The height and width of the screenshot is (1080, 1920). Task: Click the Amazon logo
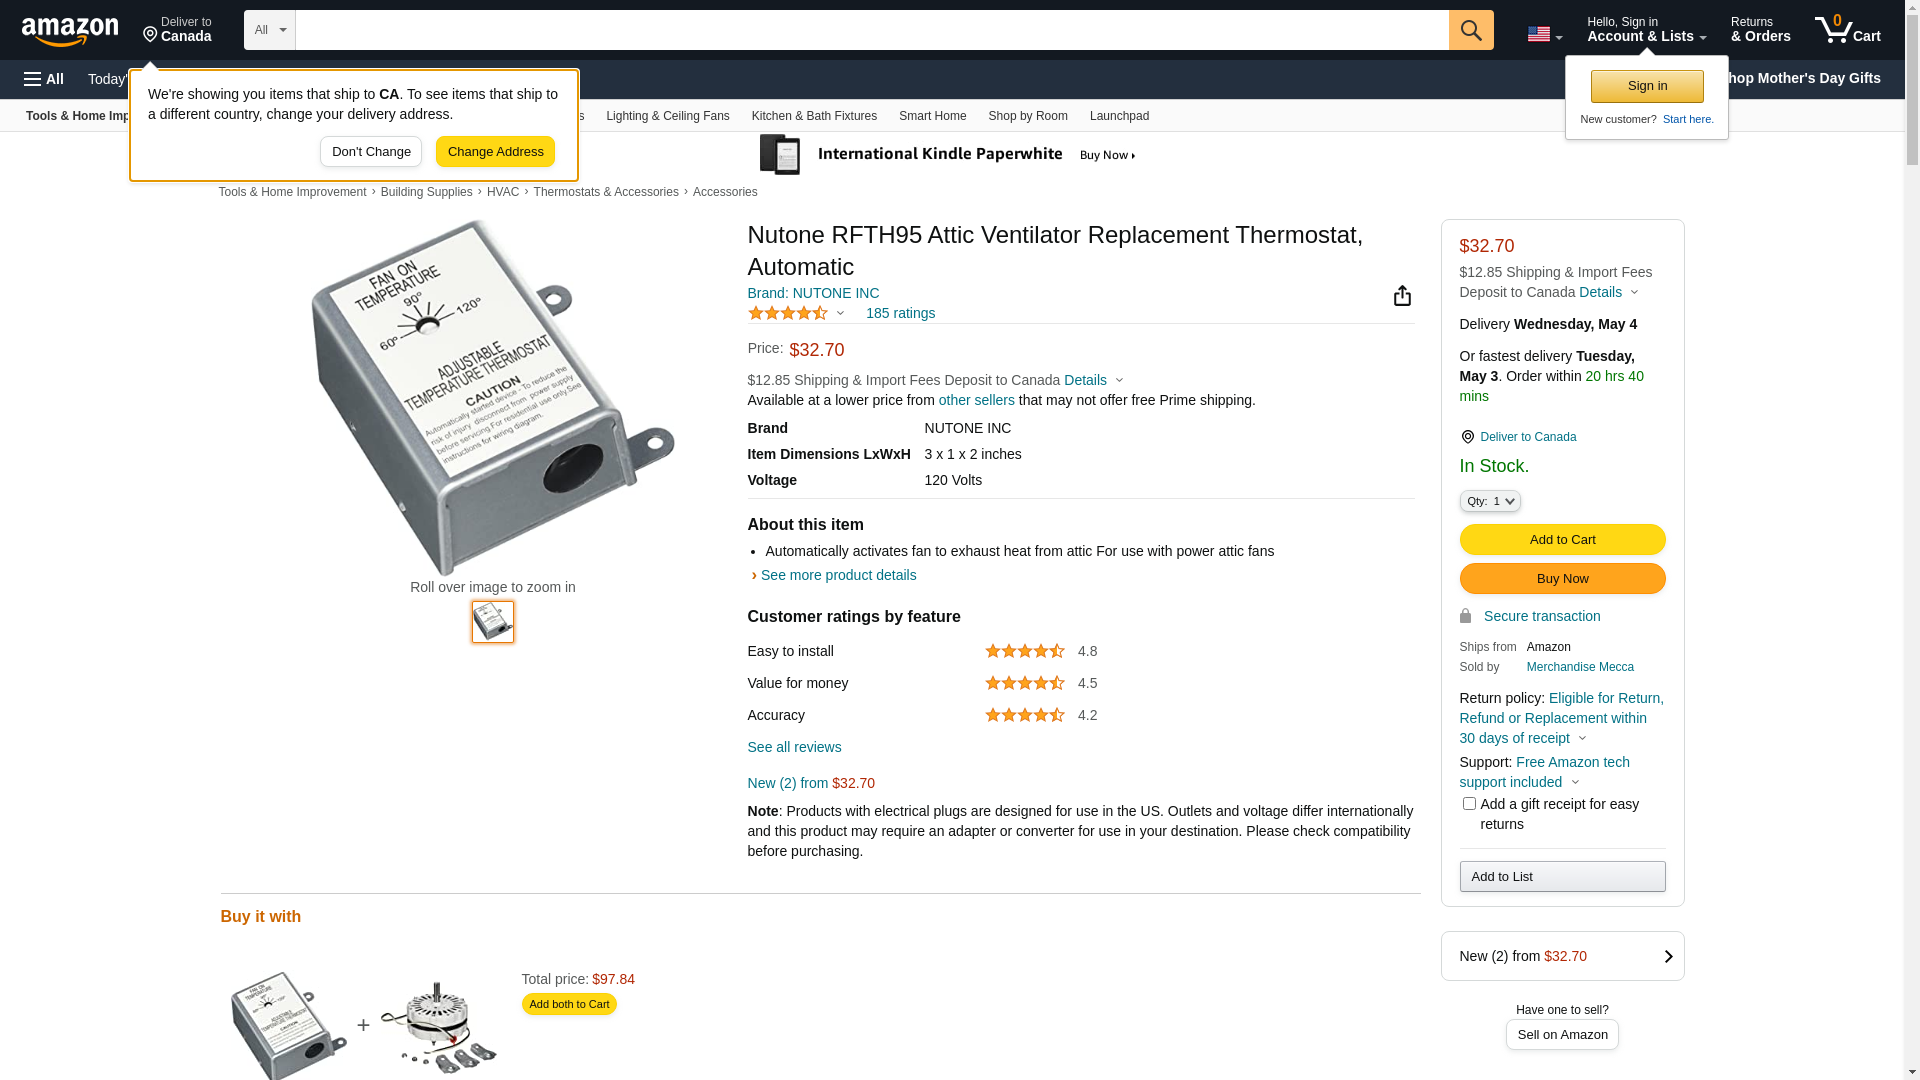(70, 32)
